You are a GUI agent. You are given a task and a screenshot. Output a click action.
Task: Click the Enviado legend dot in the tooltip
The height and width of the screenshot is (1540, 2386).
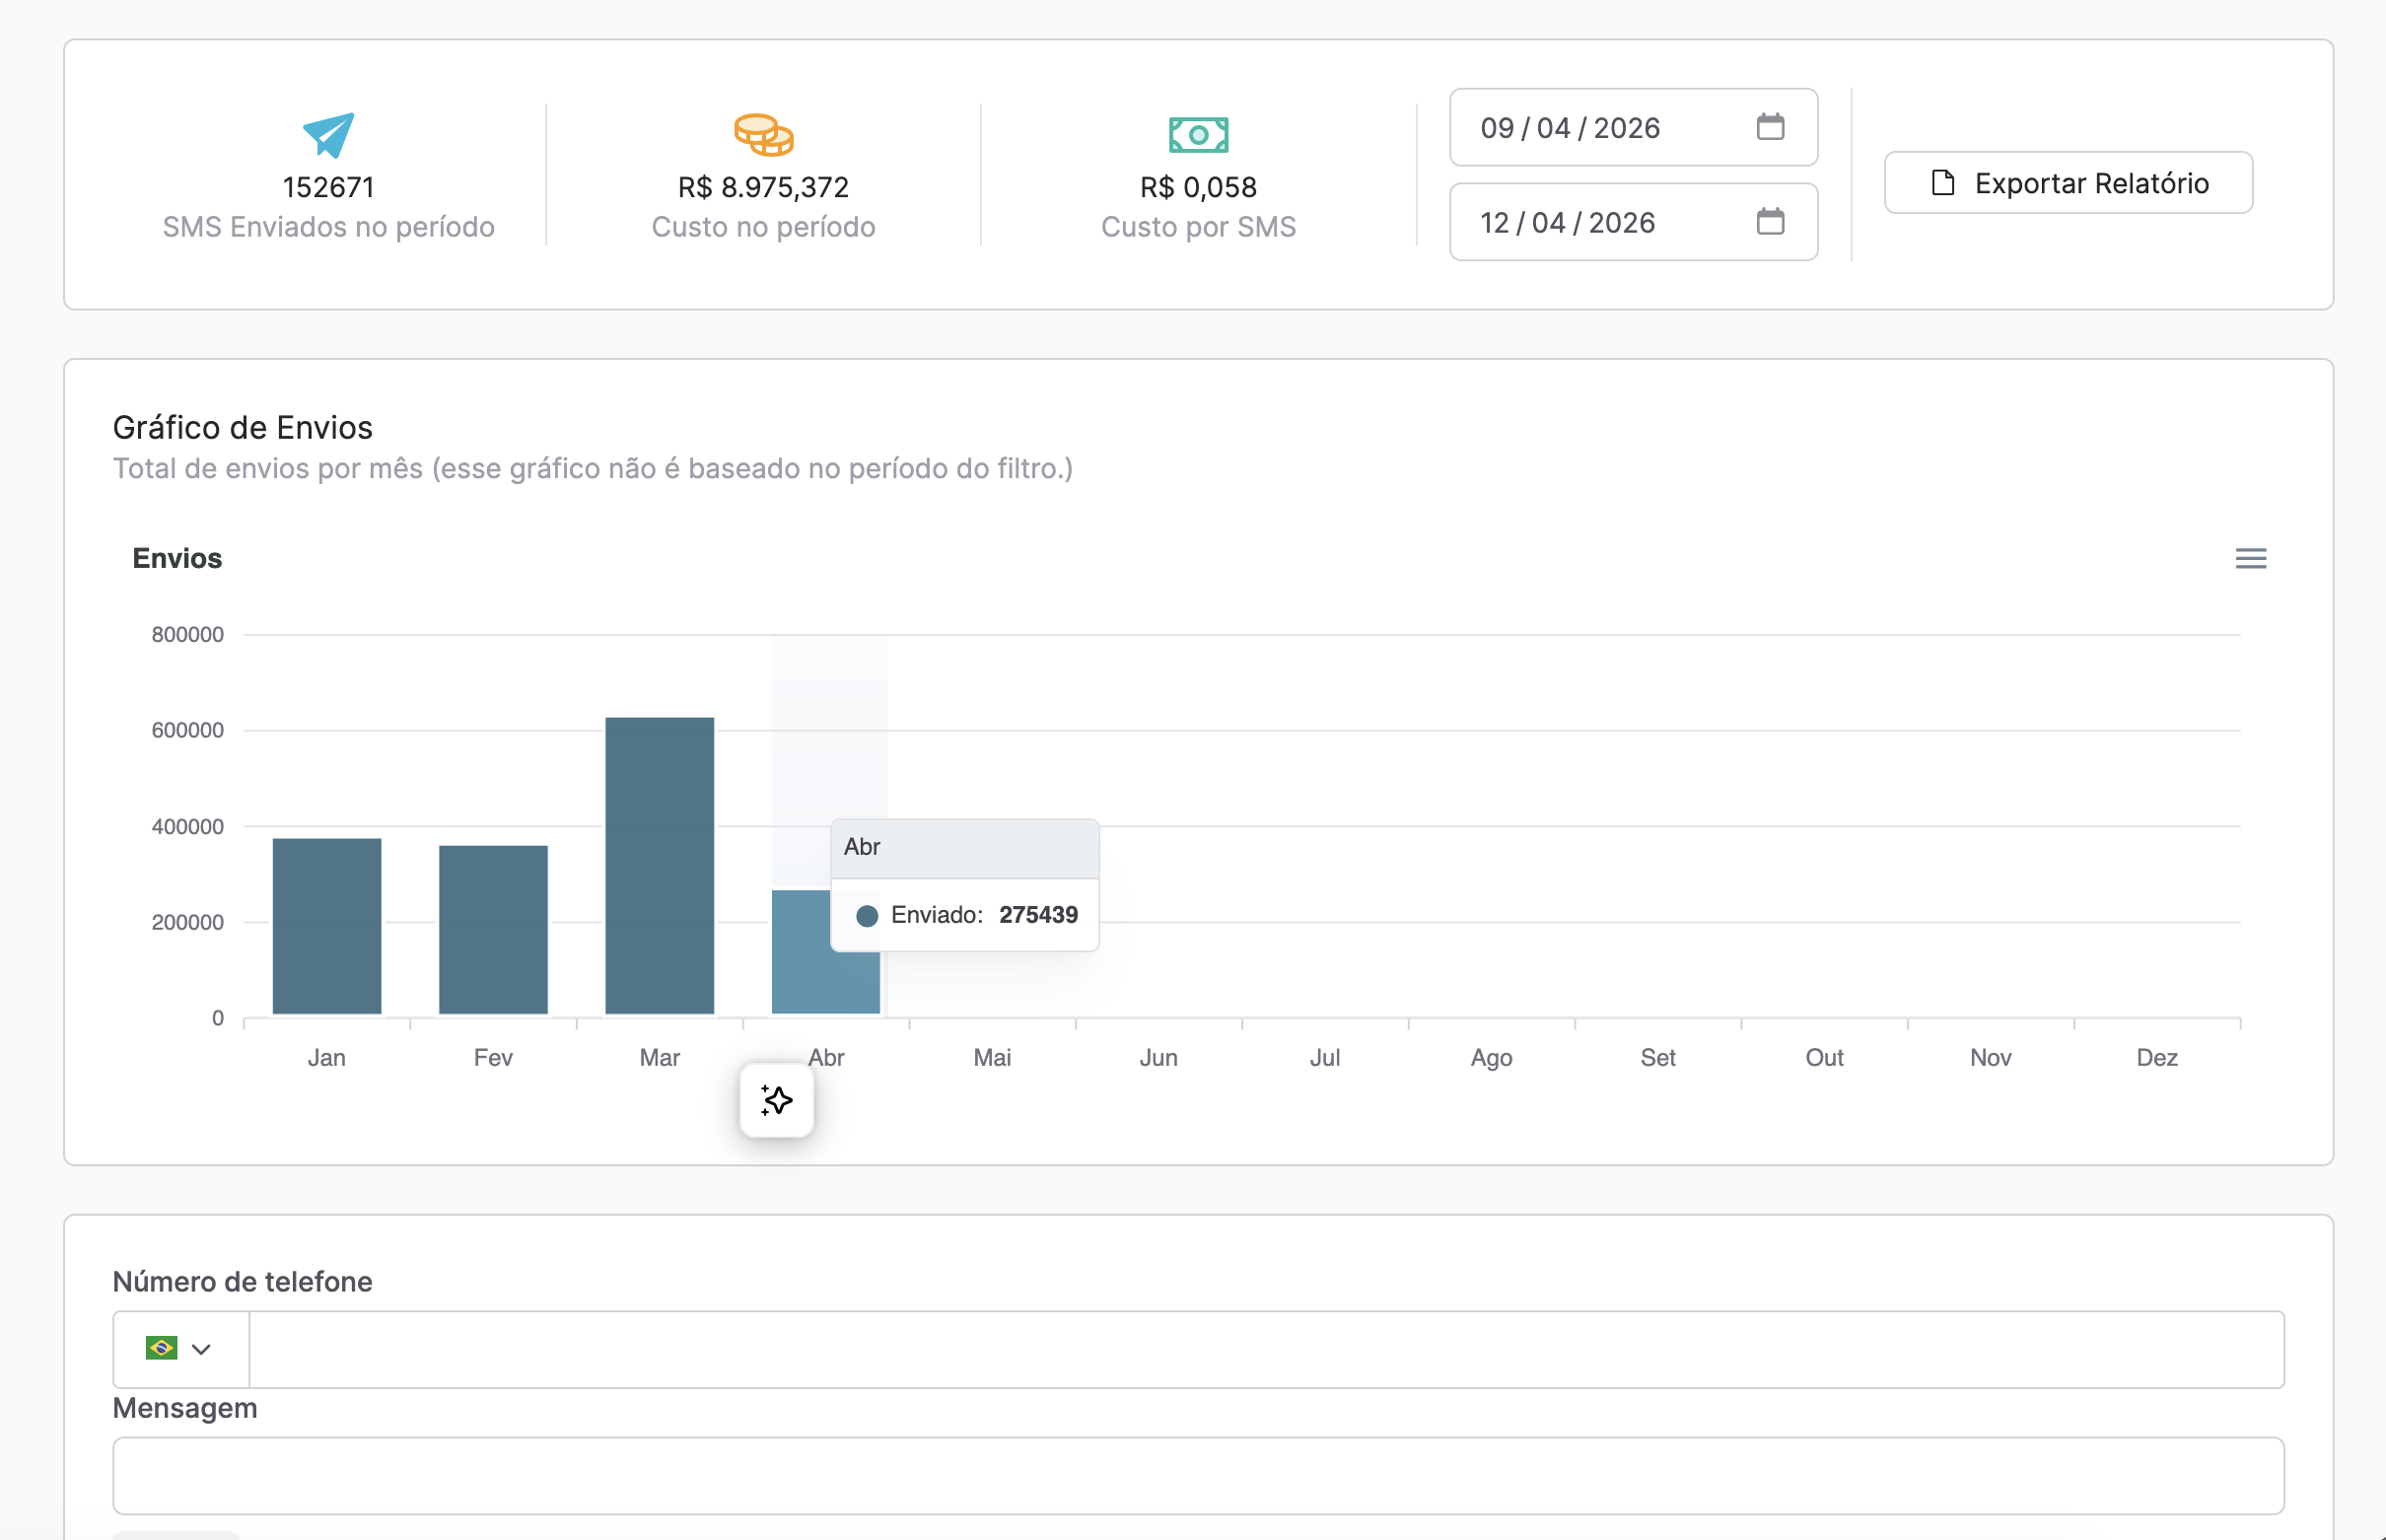pyautogui.click(x=867, y=914)
